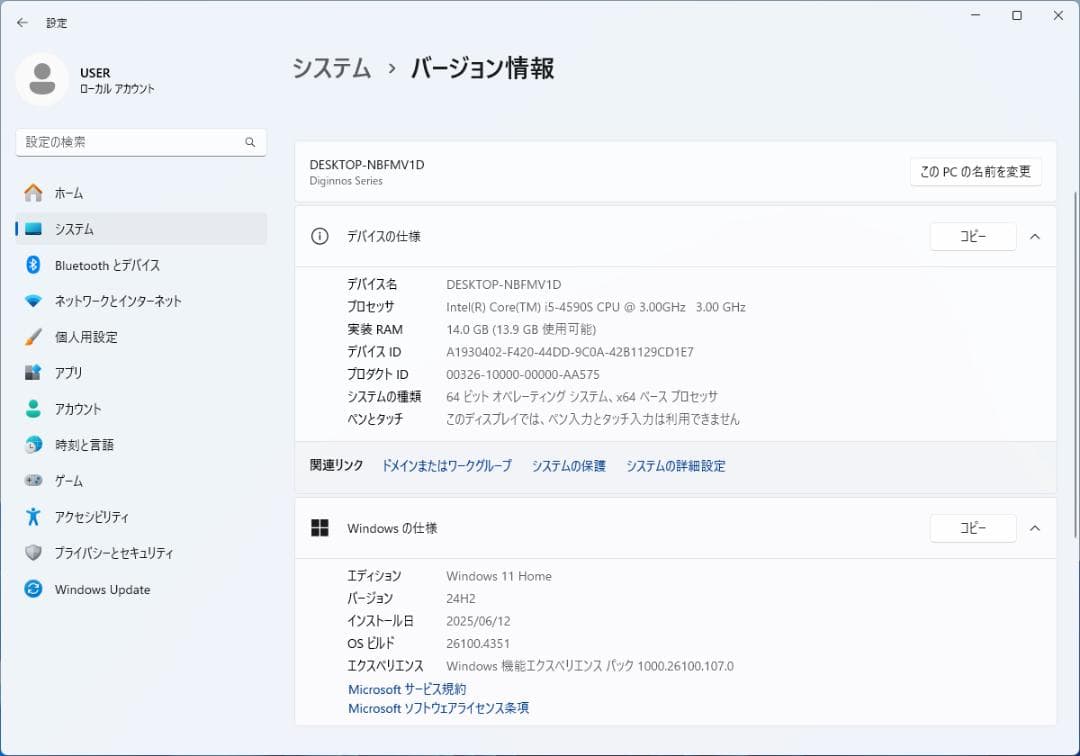Click the ペンとタッチ value text

[592, 419]
